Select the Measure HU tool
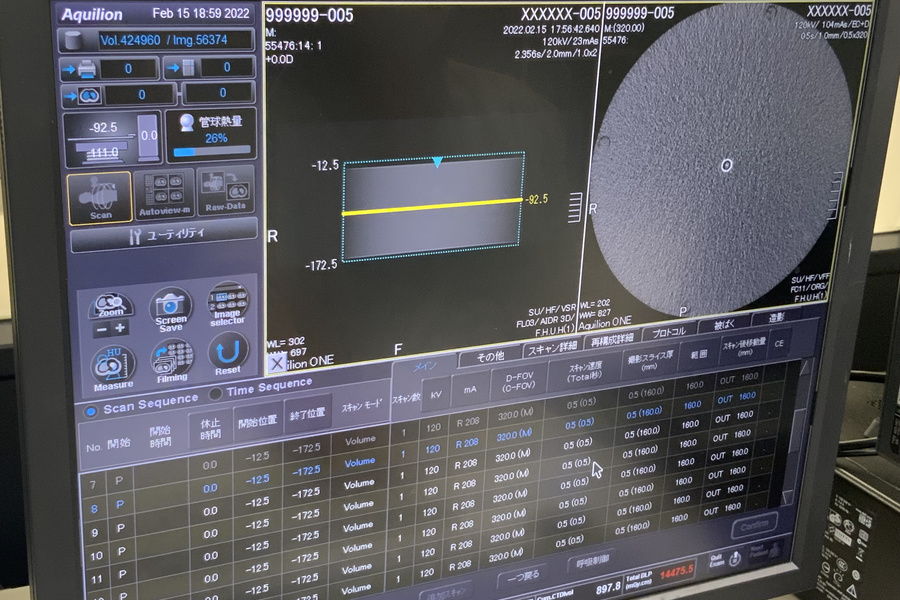Screen dimensions: 900x600 coord(113,365)
